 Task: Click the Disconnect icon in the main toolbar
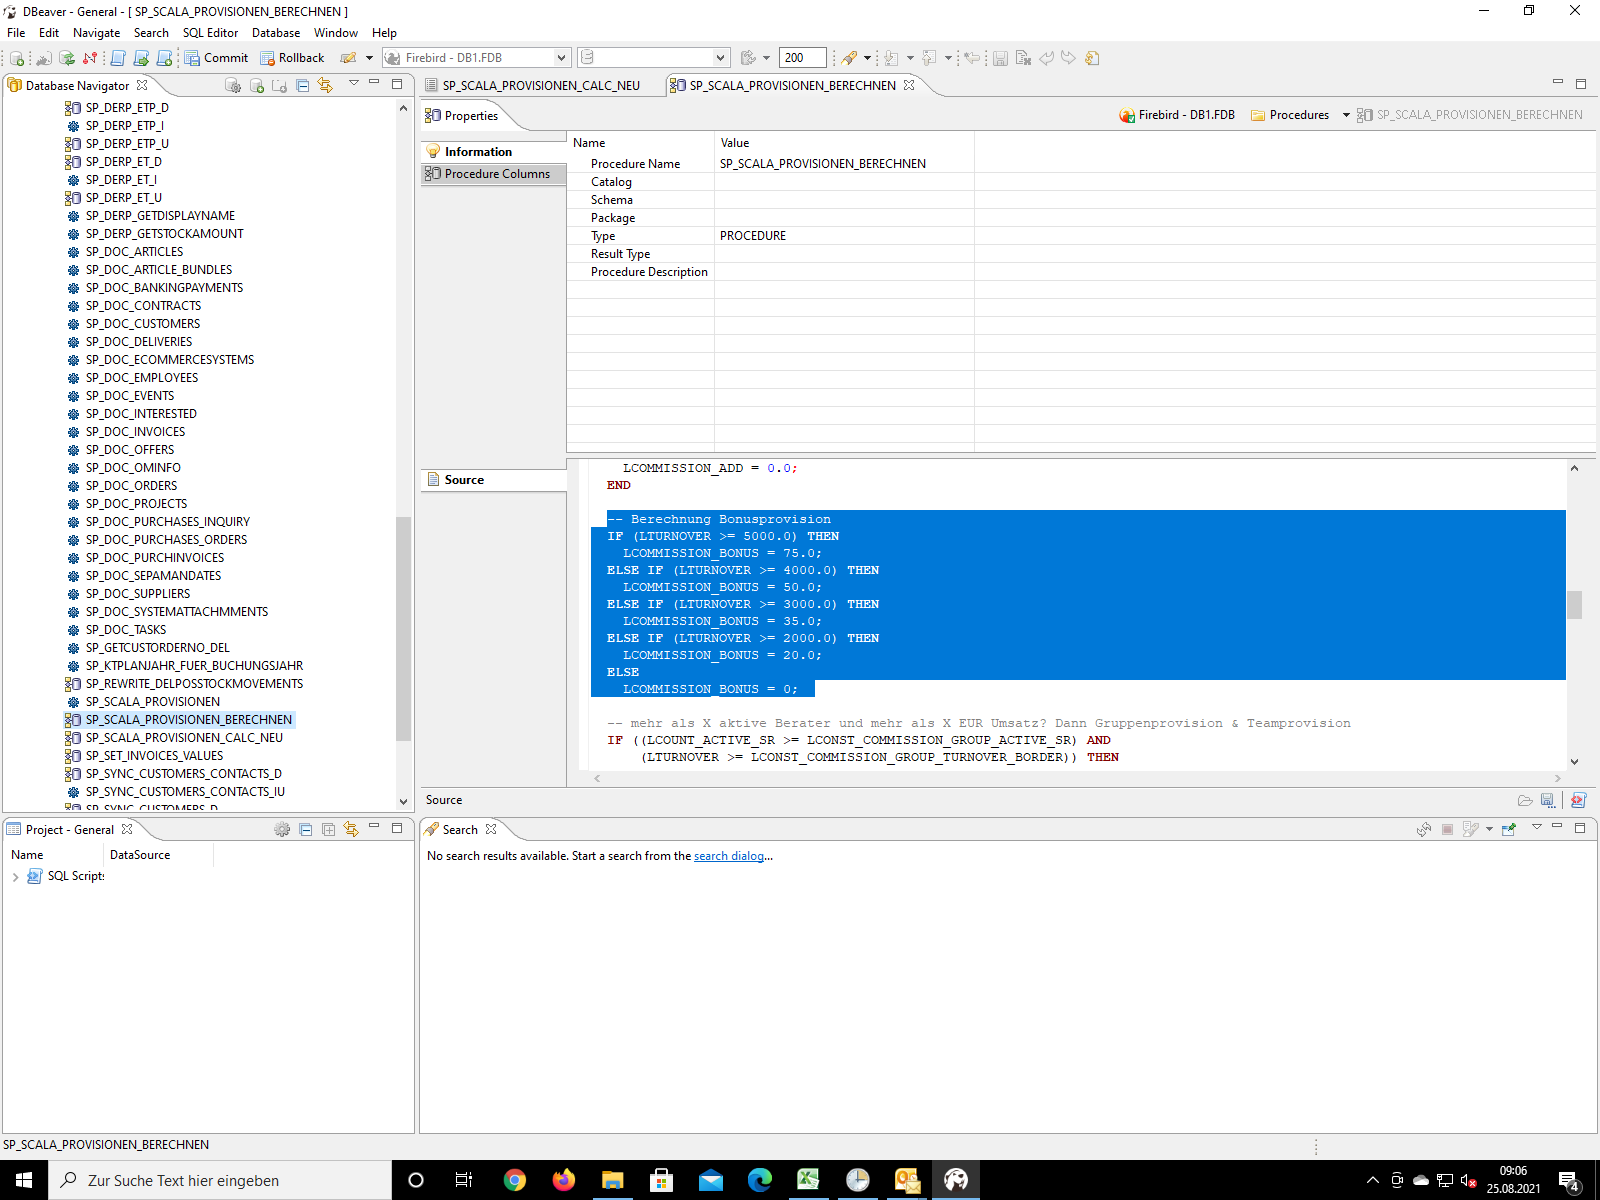pyautogui.click(x=90, y=58)
